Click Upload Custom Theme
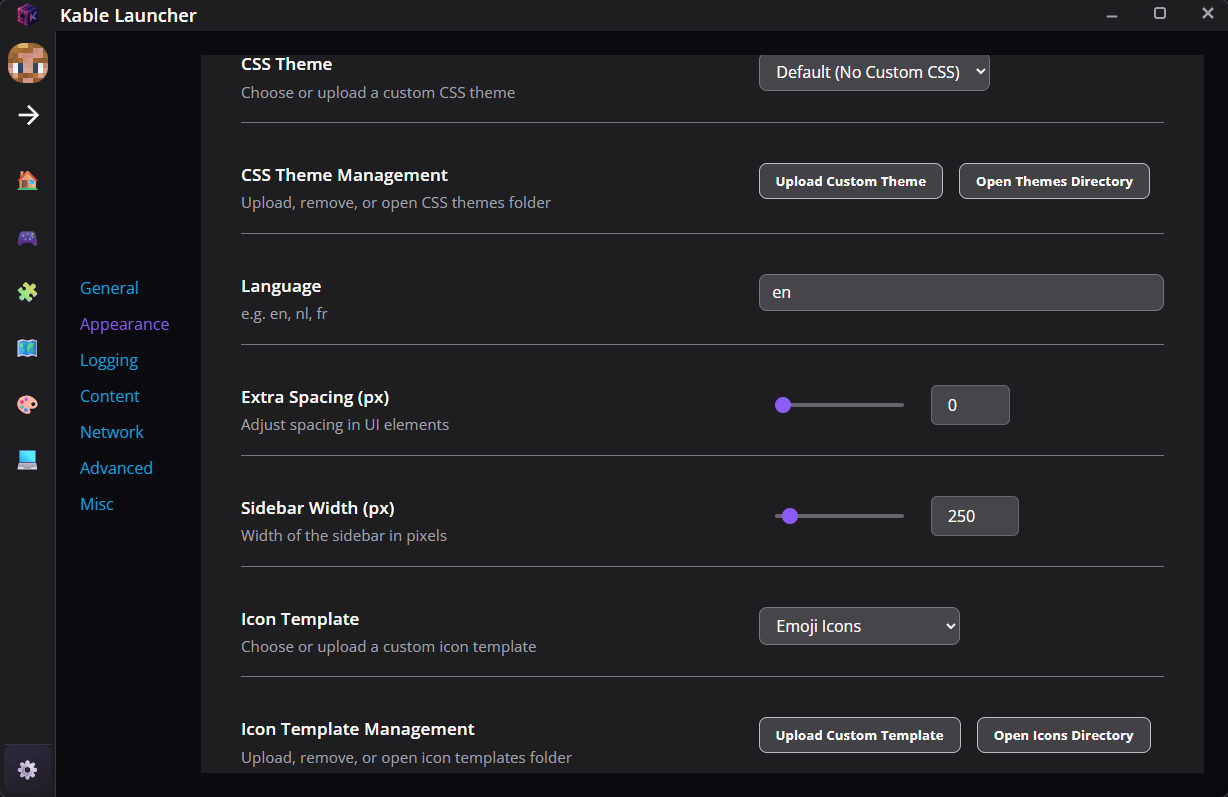The width and height of the screenshot is (1228, 797). pos(850,181)
